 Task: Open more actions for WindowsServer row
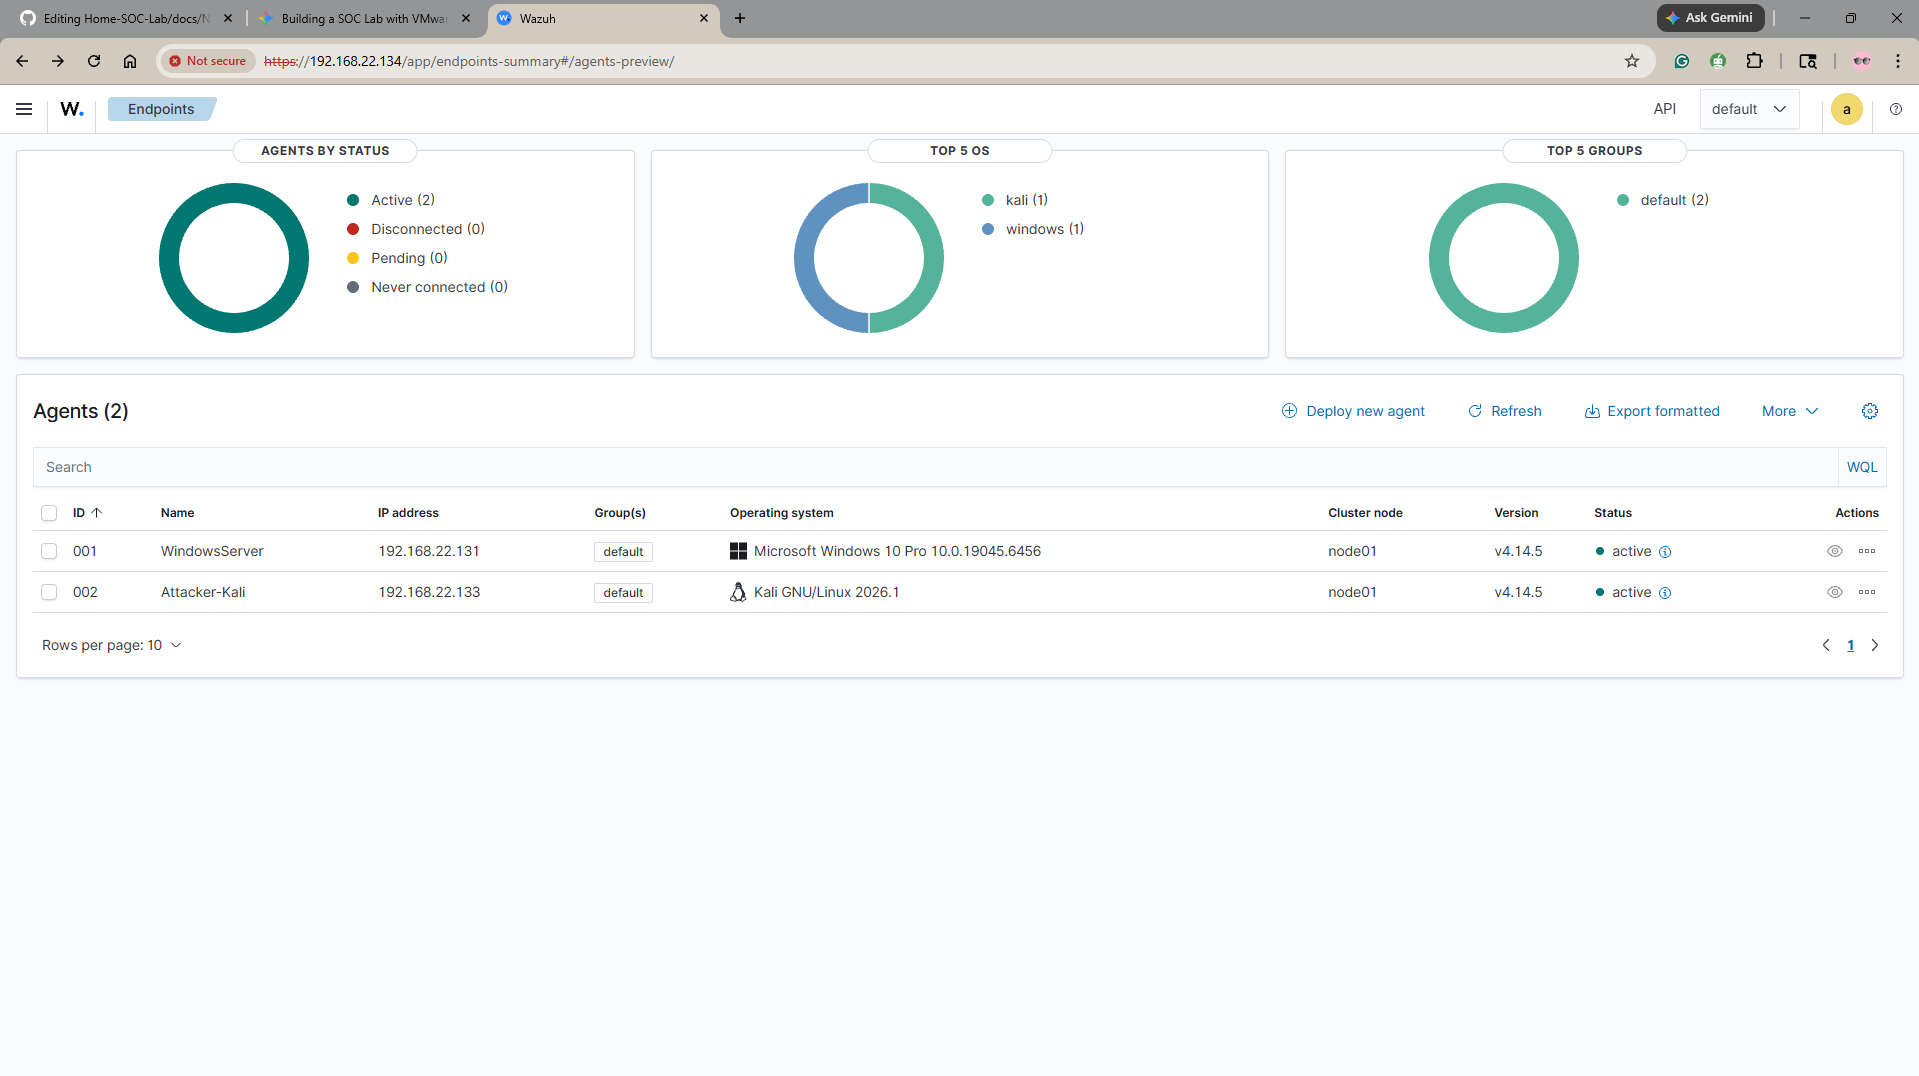coord(1866,551)
